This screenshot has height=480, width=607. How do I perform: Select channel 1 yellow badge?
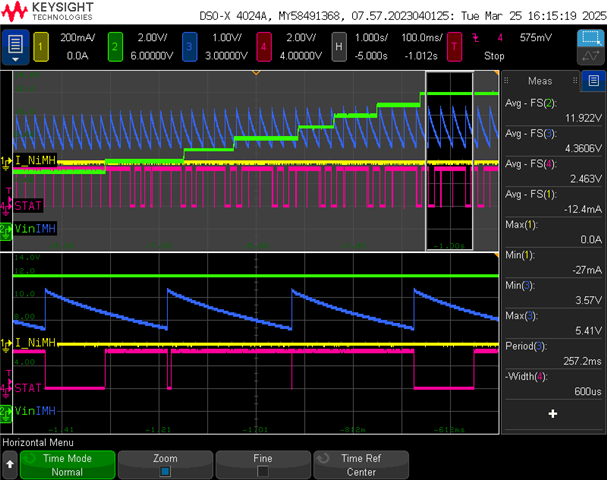41,47
